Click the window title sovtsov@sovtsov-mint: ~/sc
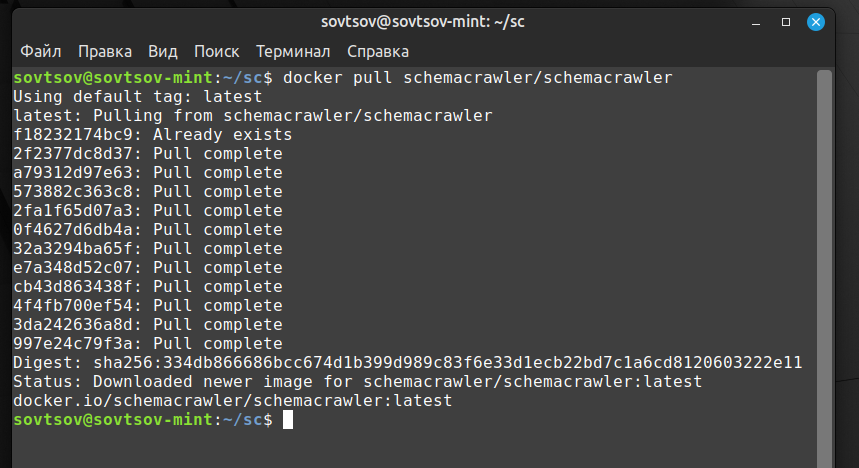Viewport: 859px width, 468px height. tap(422, 22)
